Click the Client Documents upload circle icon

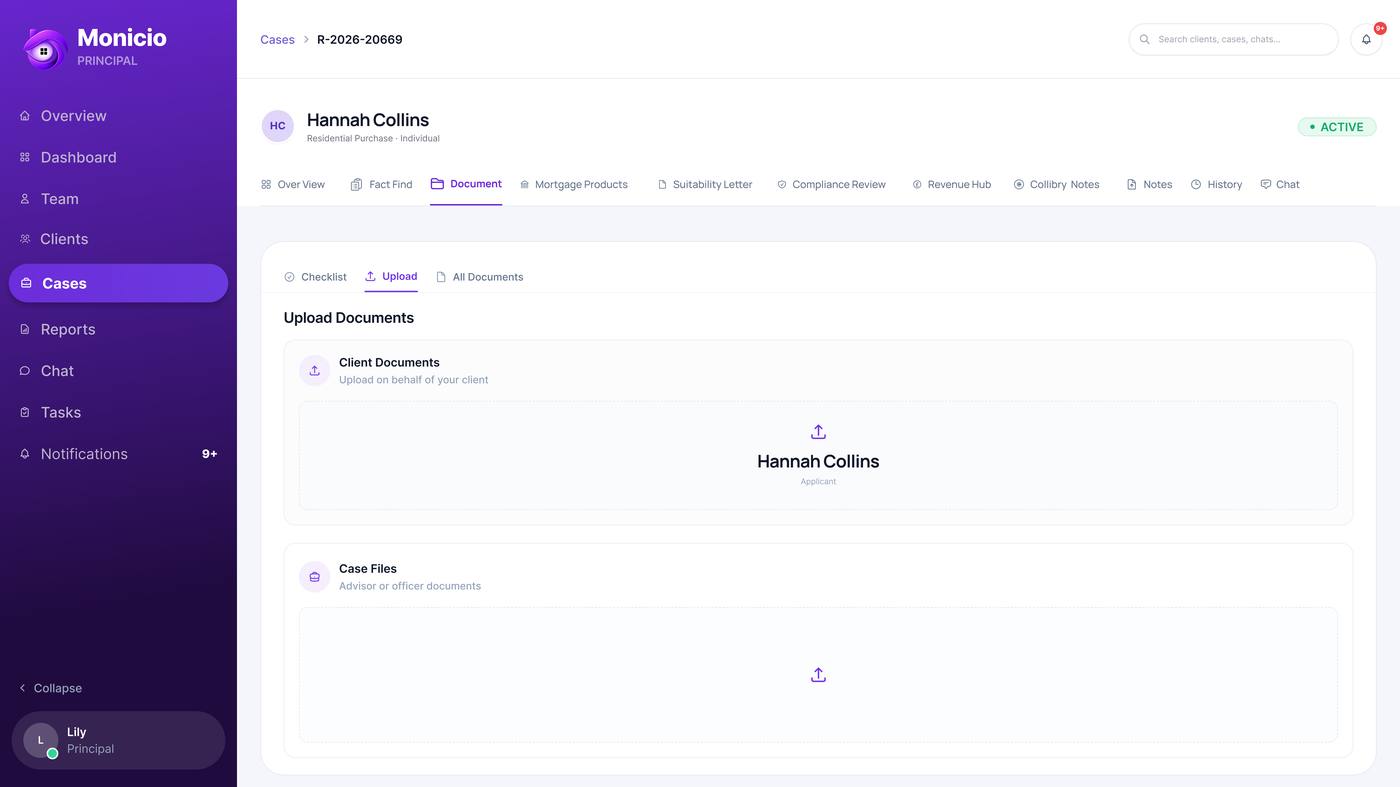(314, 371)
